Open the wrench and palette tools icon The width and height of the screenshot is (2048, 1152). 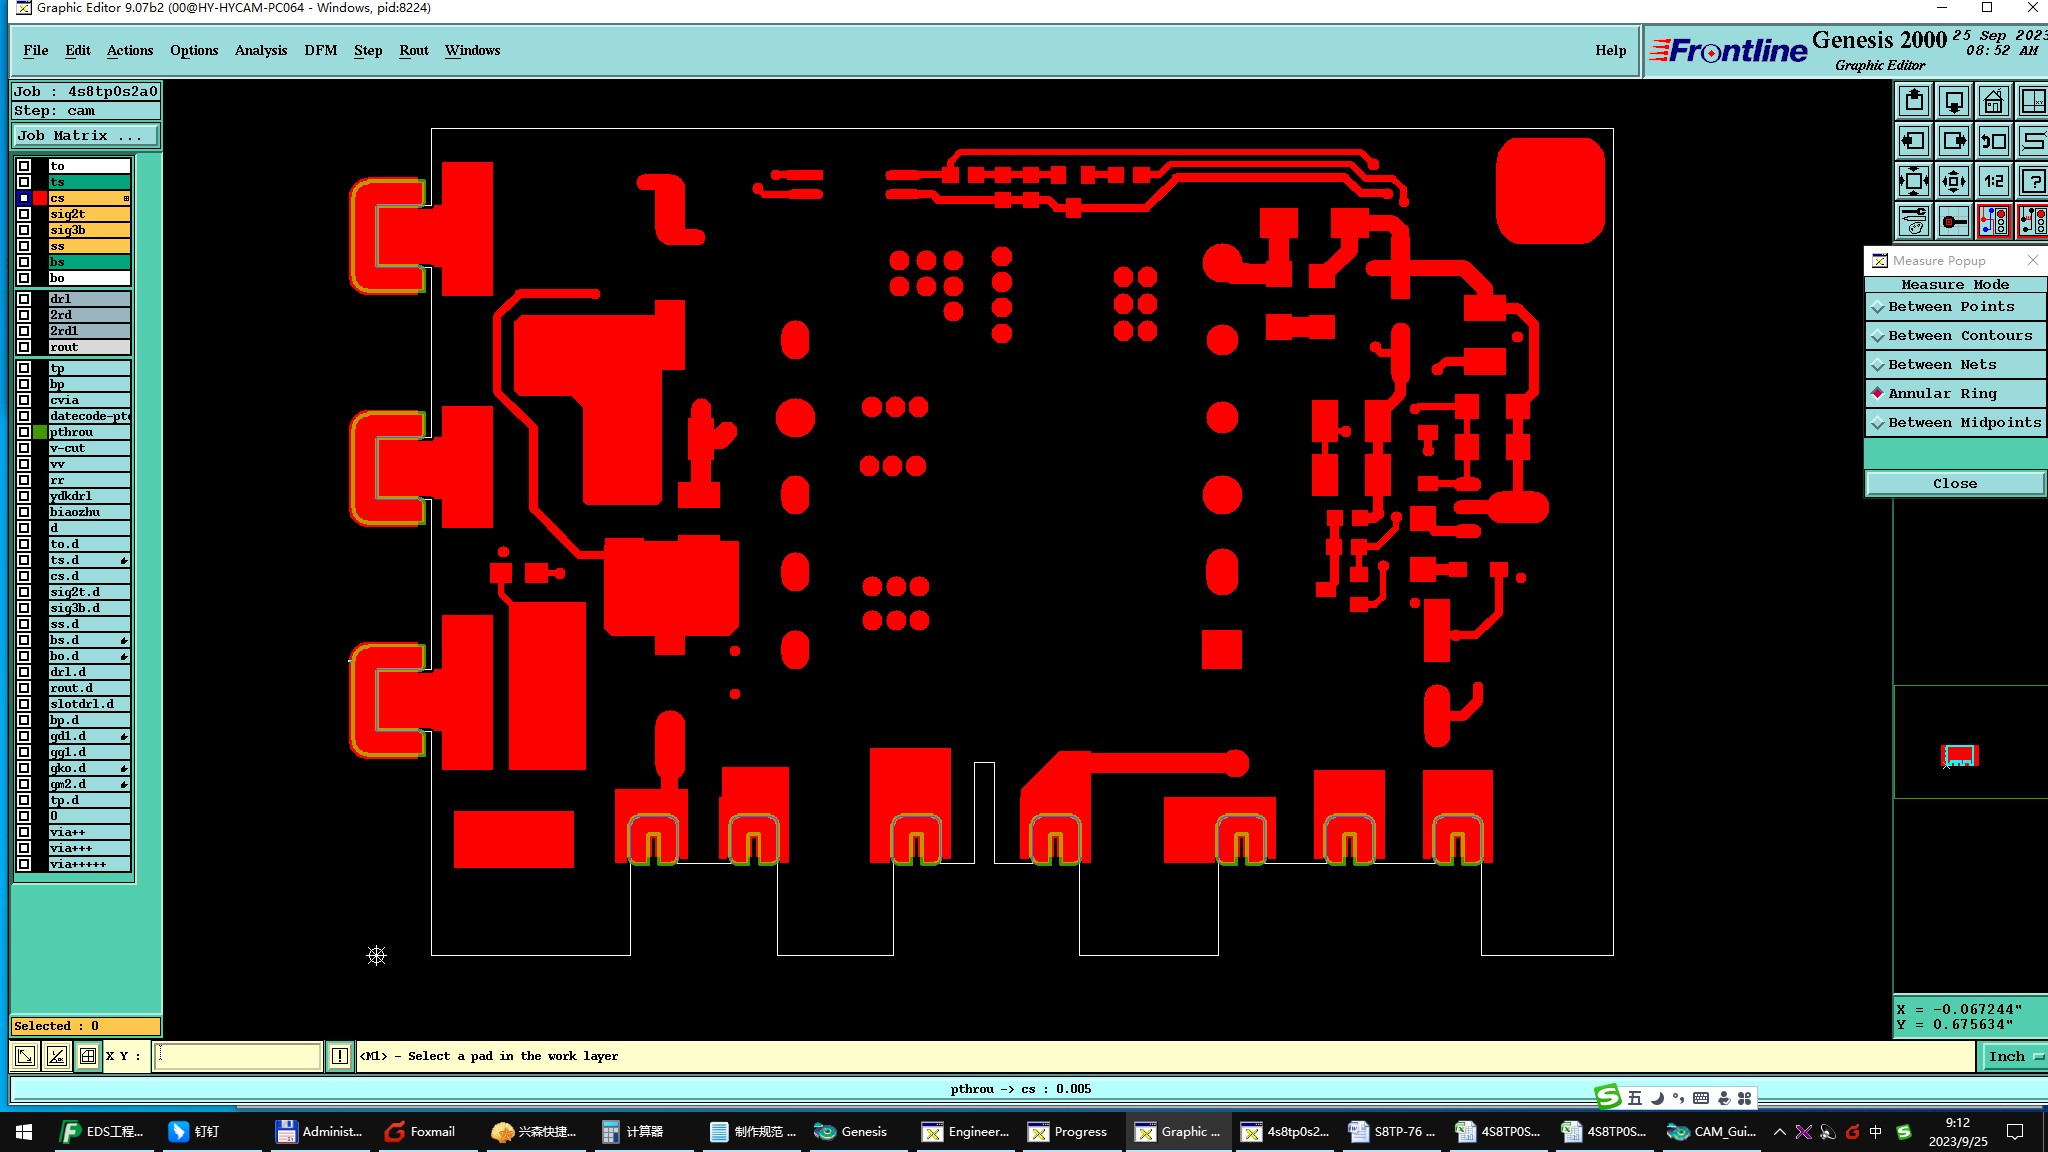1914,221
